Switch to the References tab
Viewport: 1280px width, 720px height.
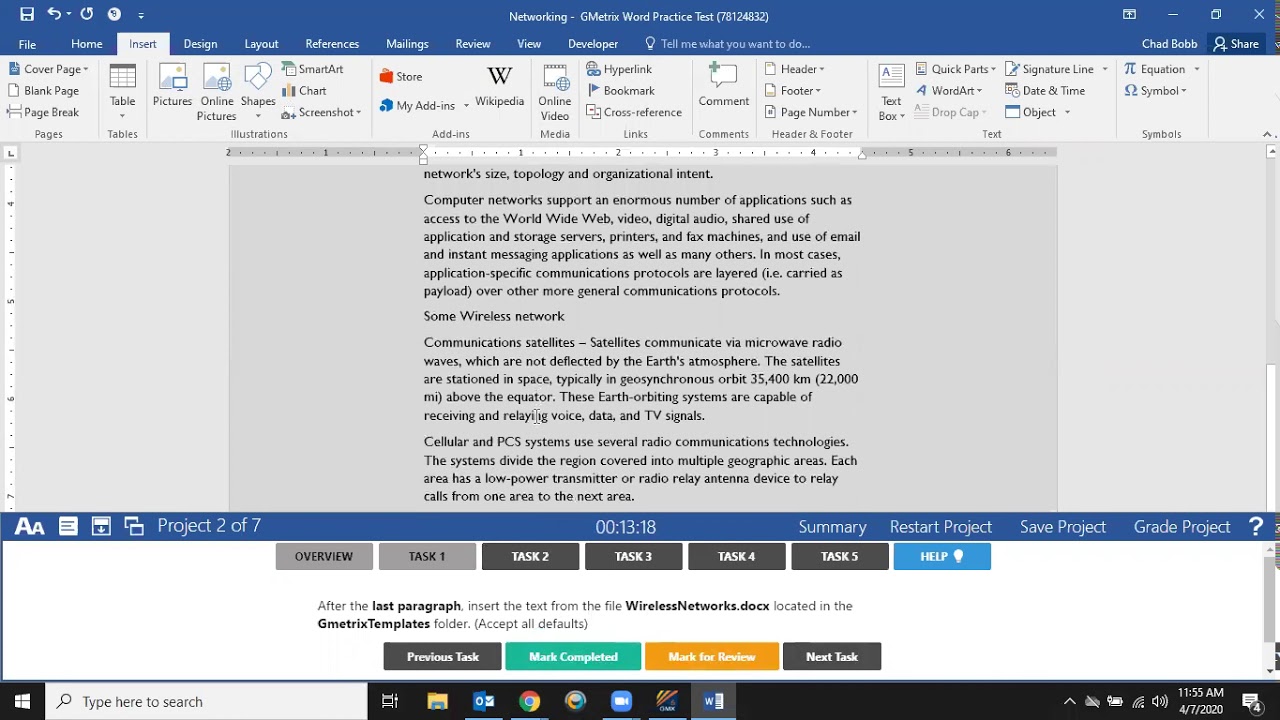pos(332,44)
